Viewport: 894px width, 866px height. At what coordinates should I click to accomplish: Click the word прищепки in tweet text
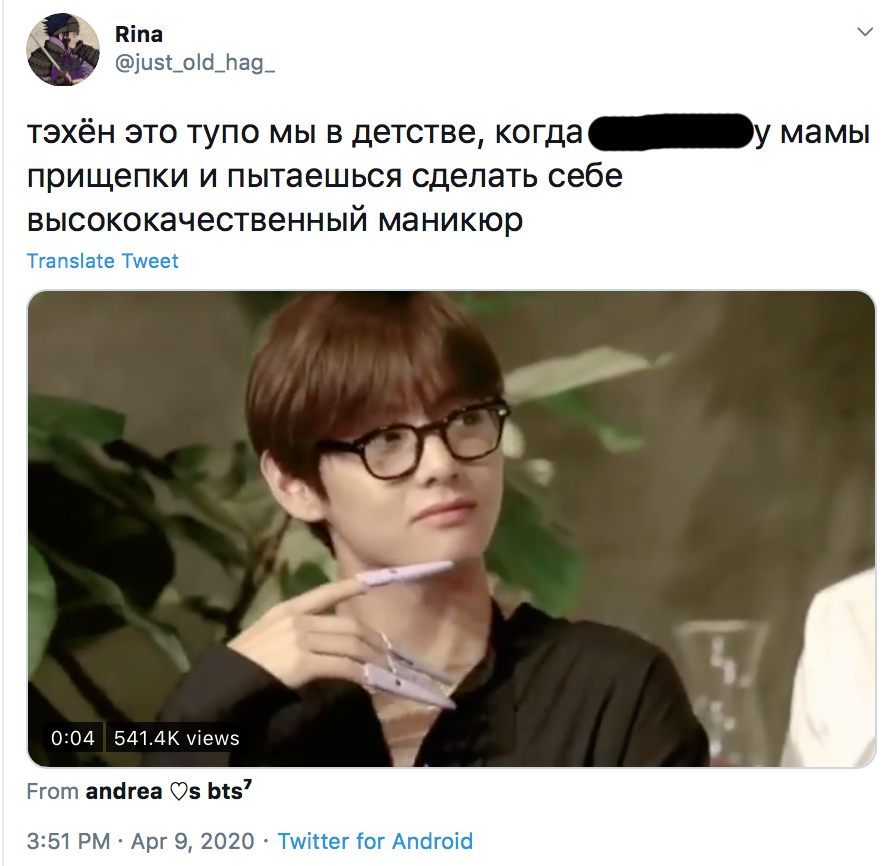point(108,176)
